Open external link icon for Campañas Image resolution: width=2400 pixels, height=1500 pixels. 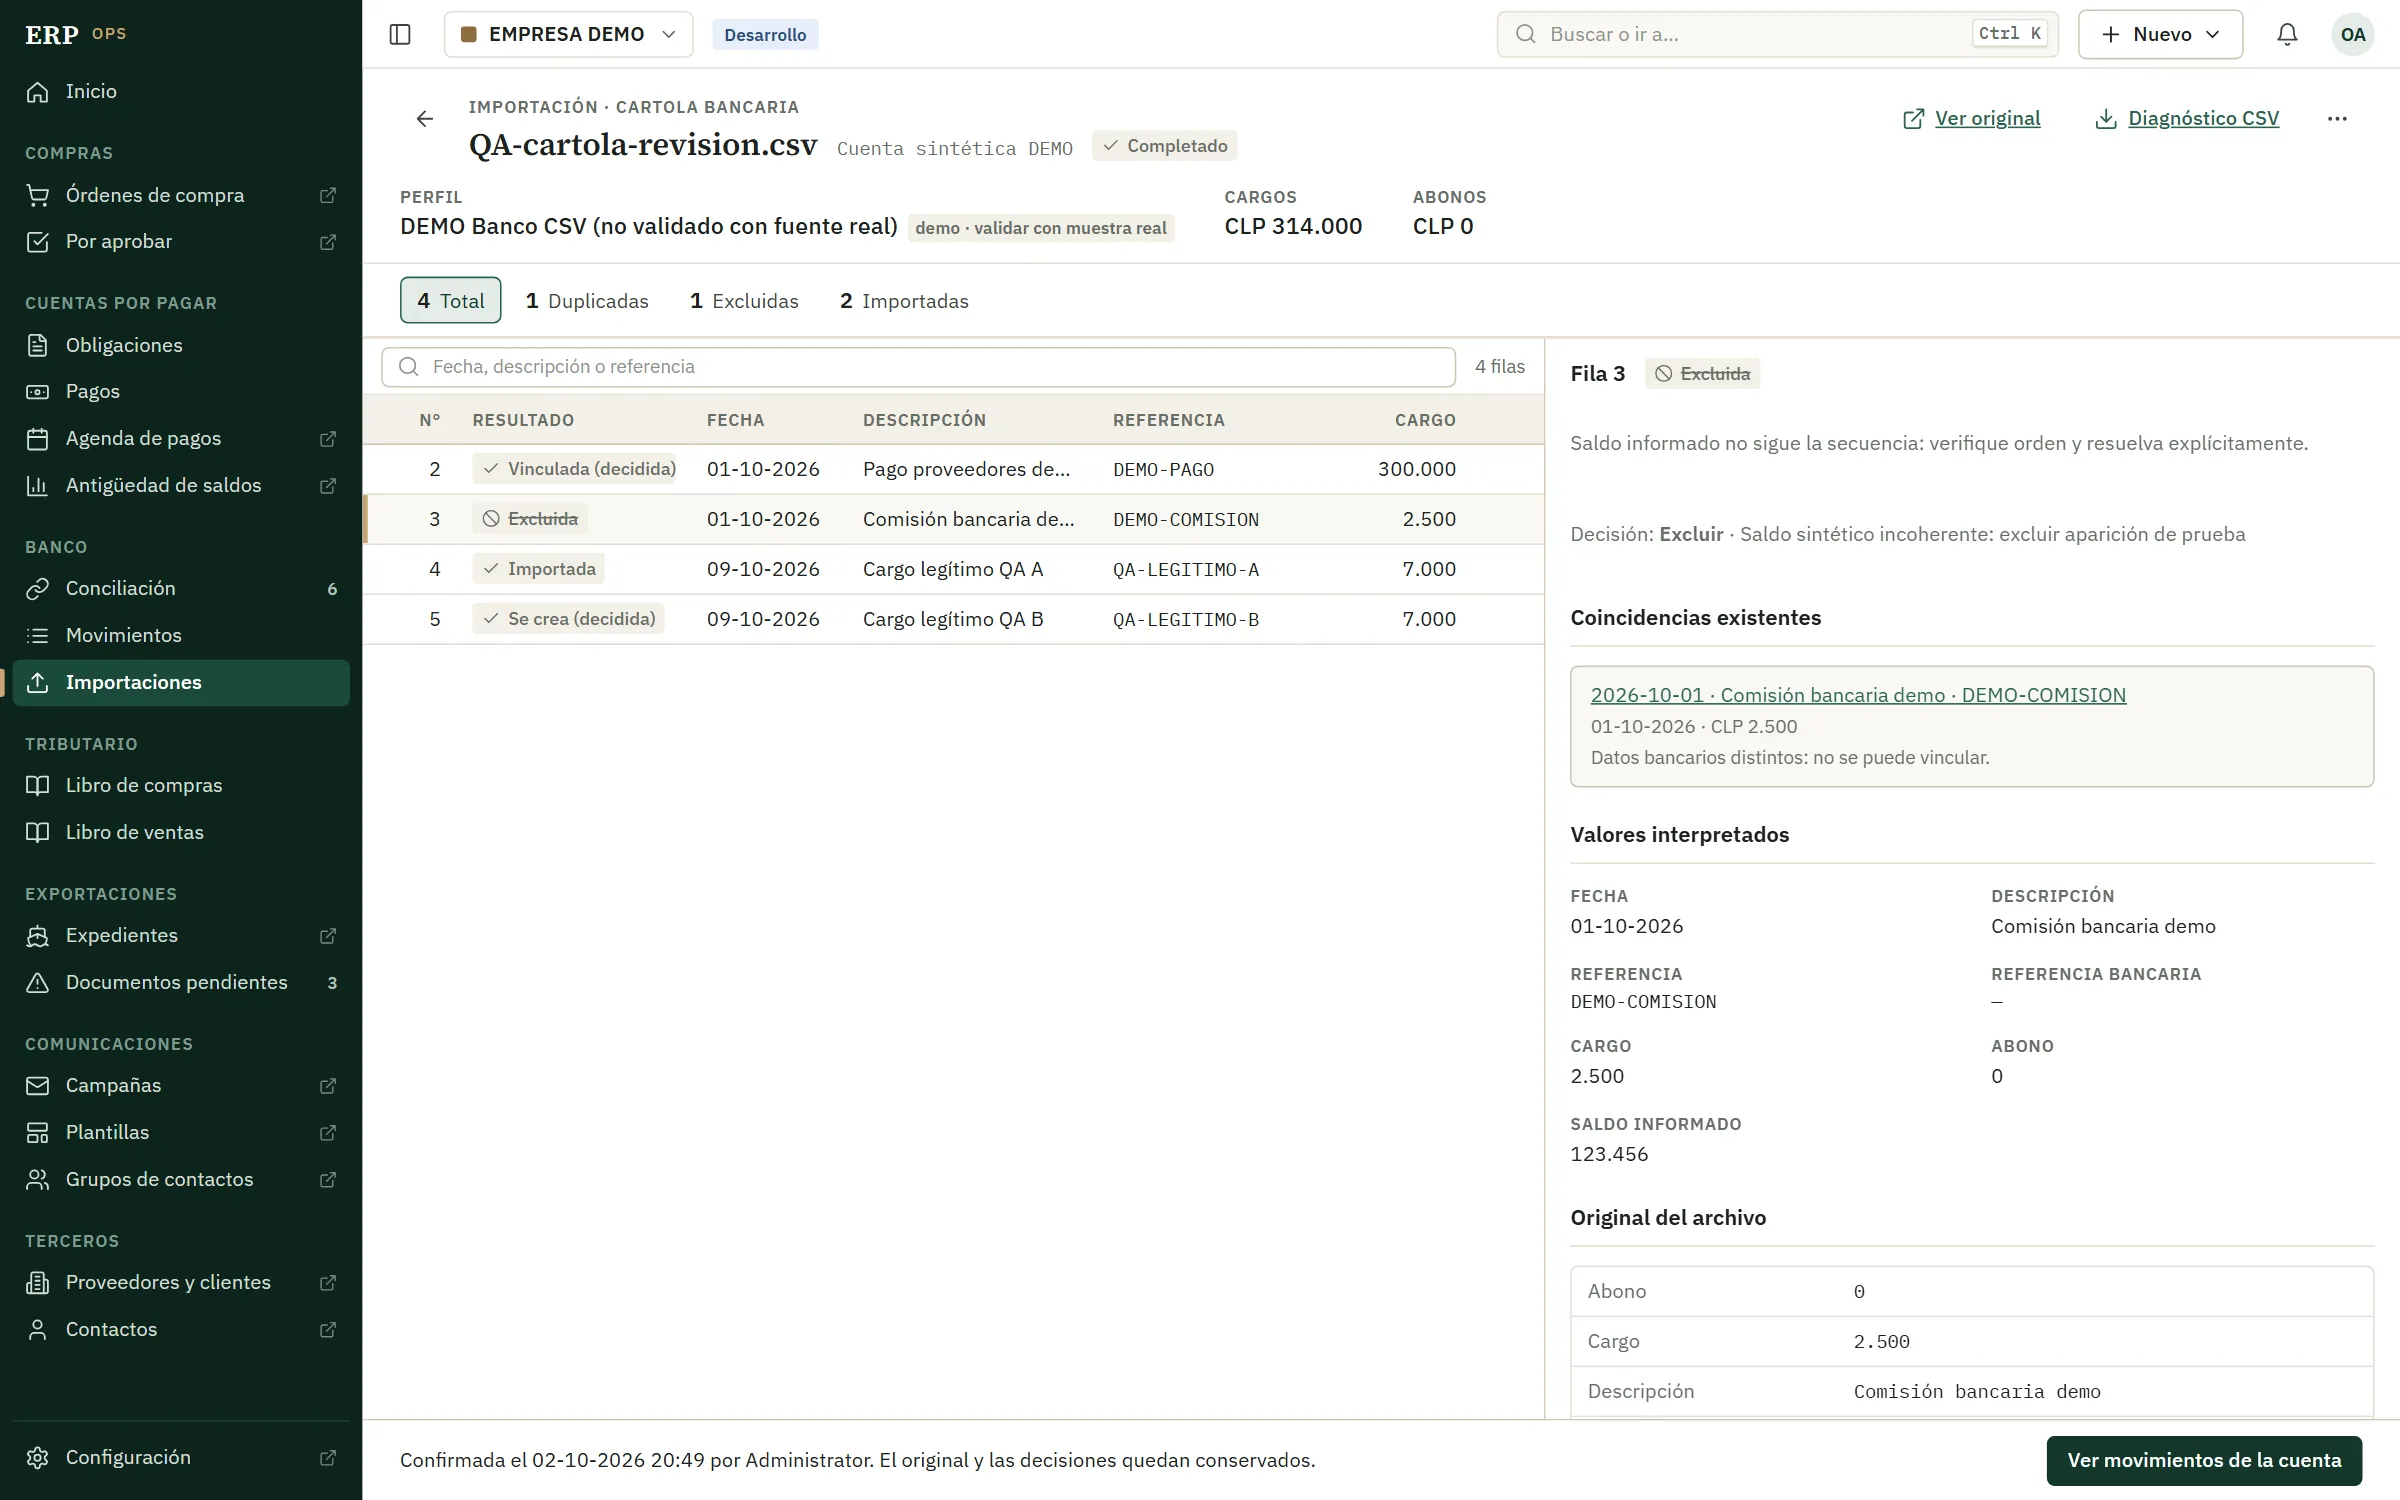coord(327,1086)
